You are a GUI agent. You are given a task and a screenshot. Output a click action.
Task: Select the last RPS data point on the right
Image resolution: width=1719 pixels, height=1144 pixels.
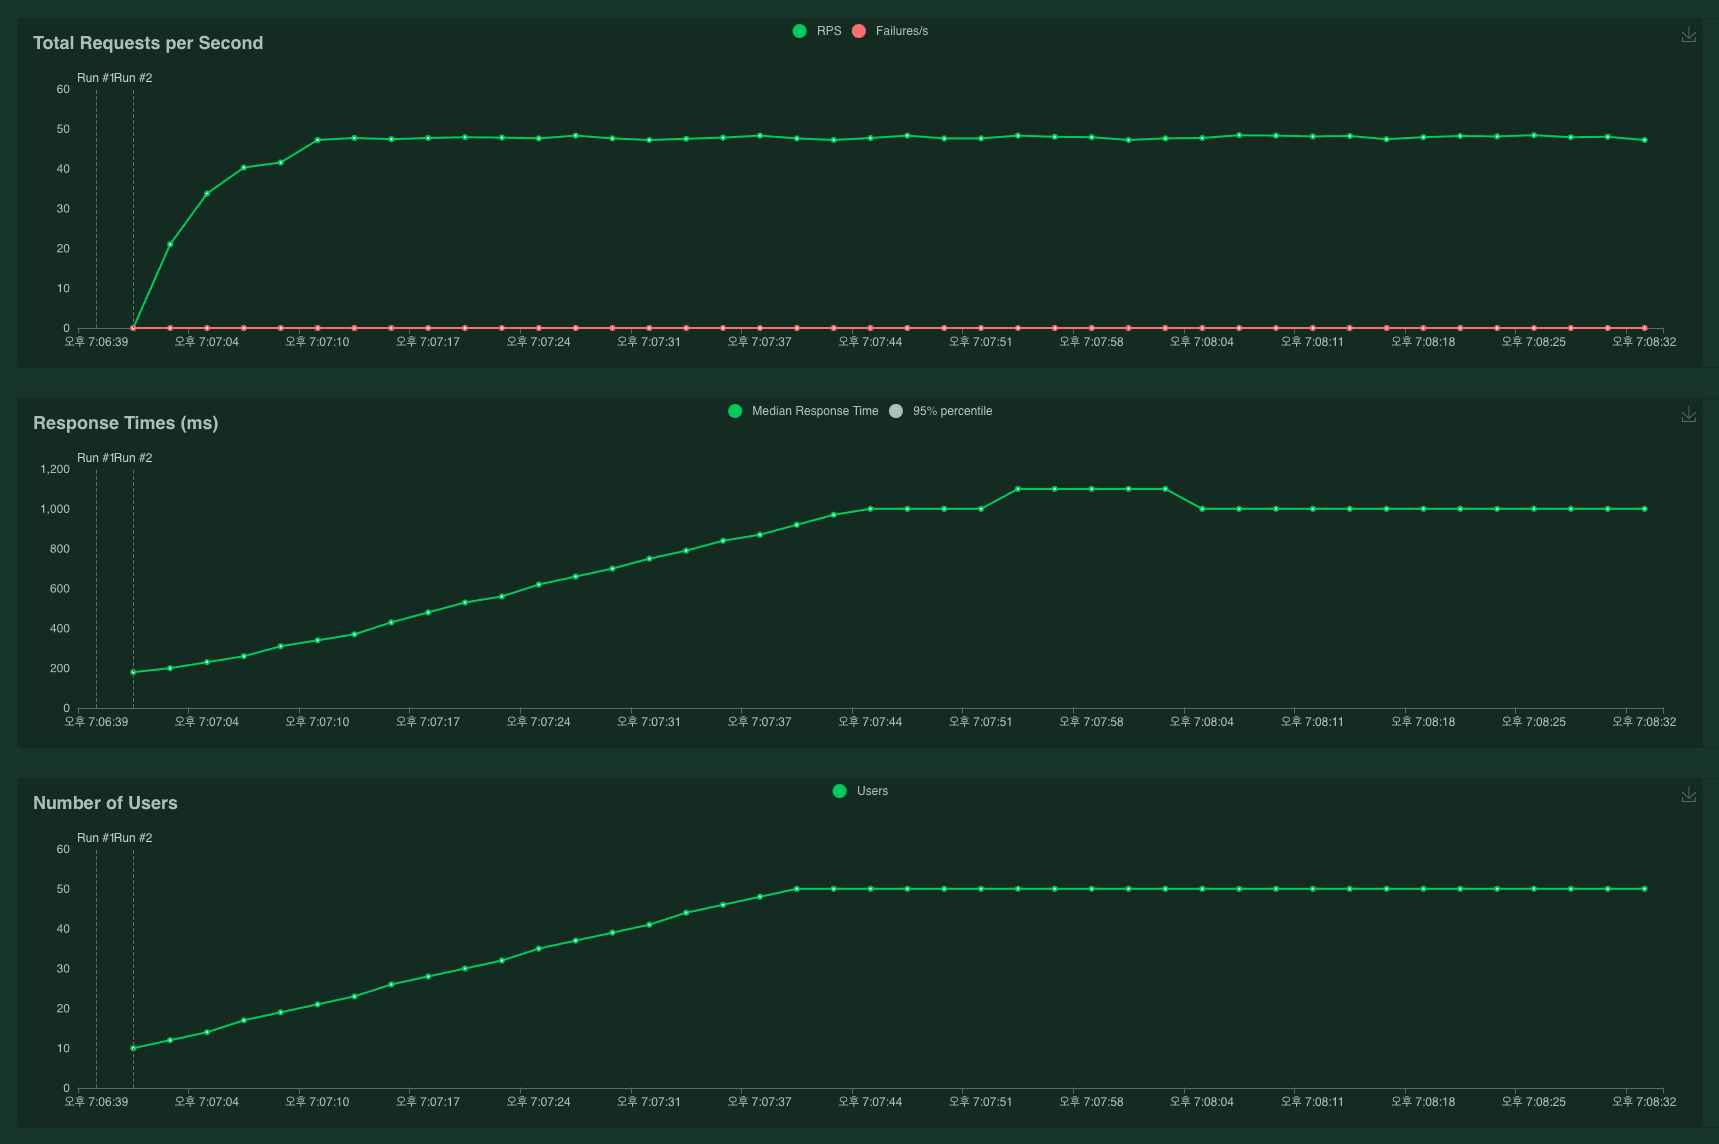pos(1644,140)
